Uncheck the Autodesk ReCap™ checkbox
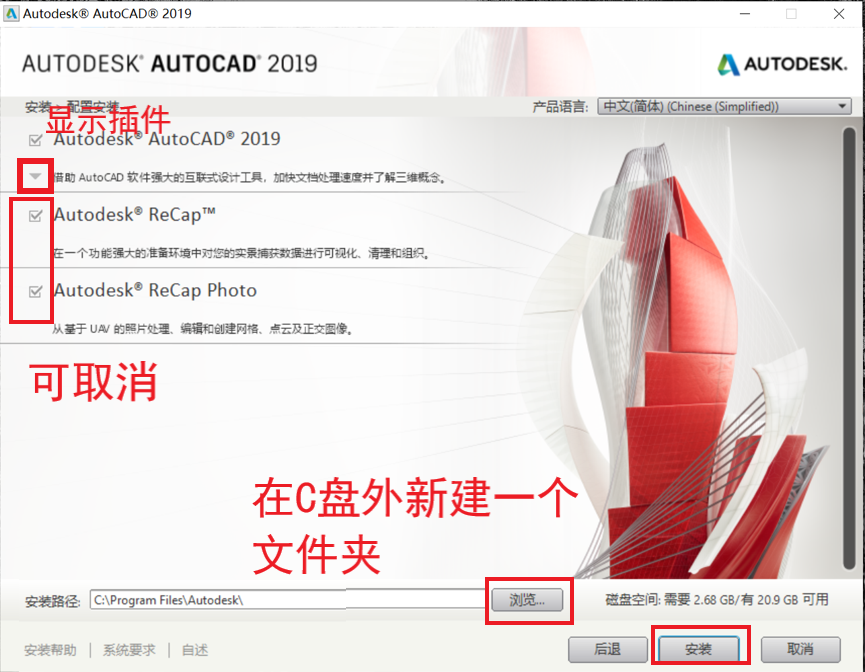865x672 pixels. pos(36,215)
